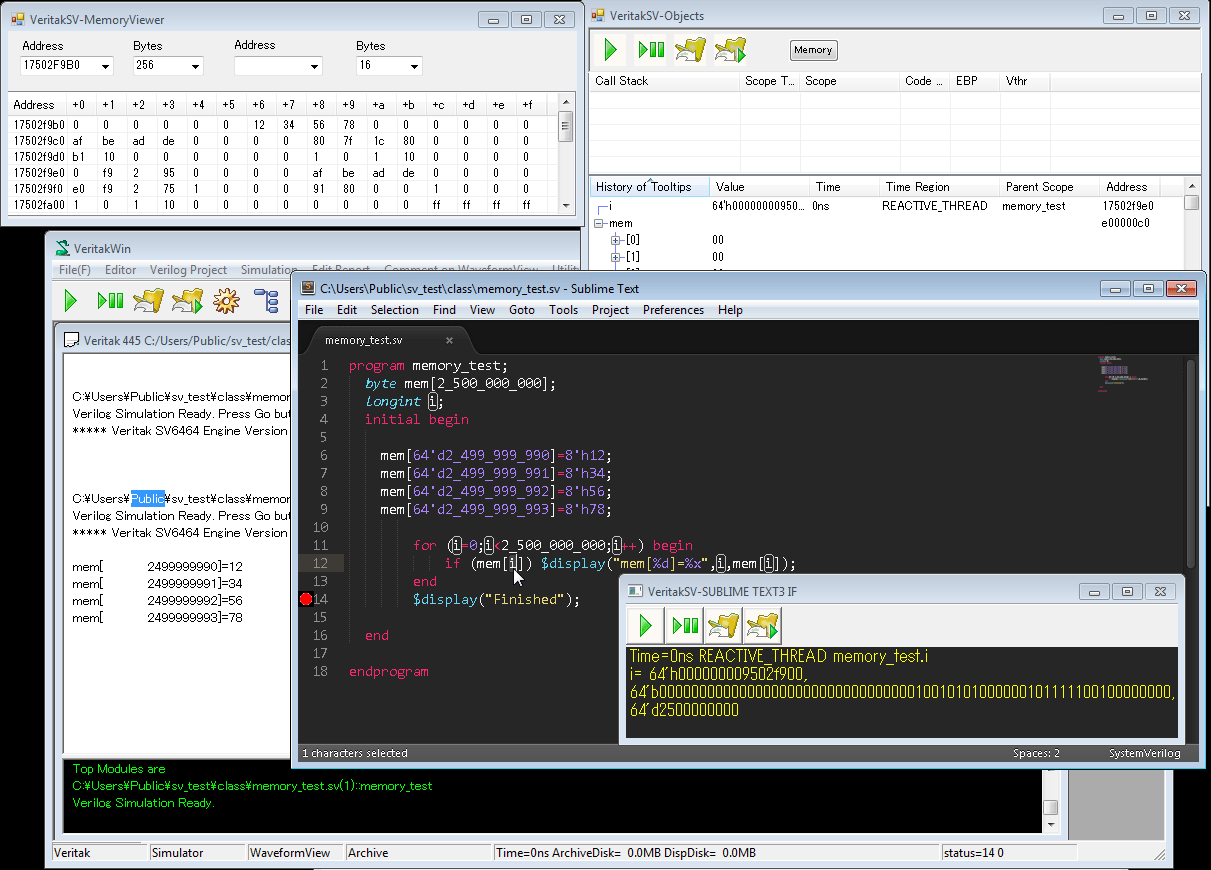Screen dimensions: 1211x870
Task: Open the hierarchy tree icon in VeritakWin toolbar
Action: tap(266, 300)
